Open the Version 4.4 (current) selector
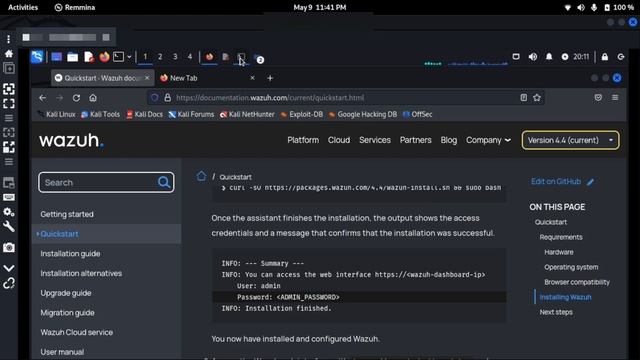The width and height of the screenshot is (640, 360). [x=570, y=140]
